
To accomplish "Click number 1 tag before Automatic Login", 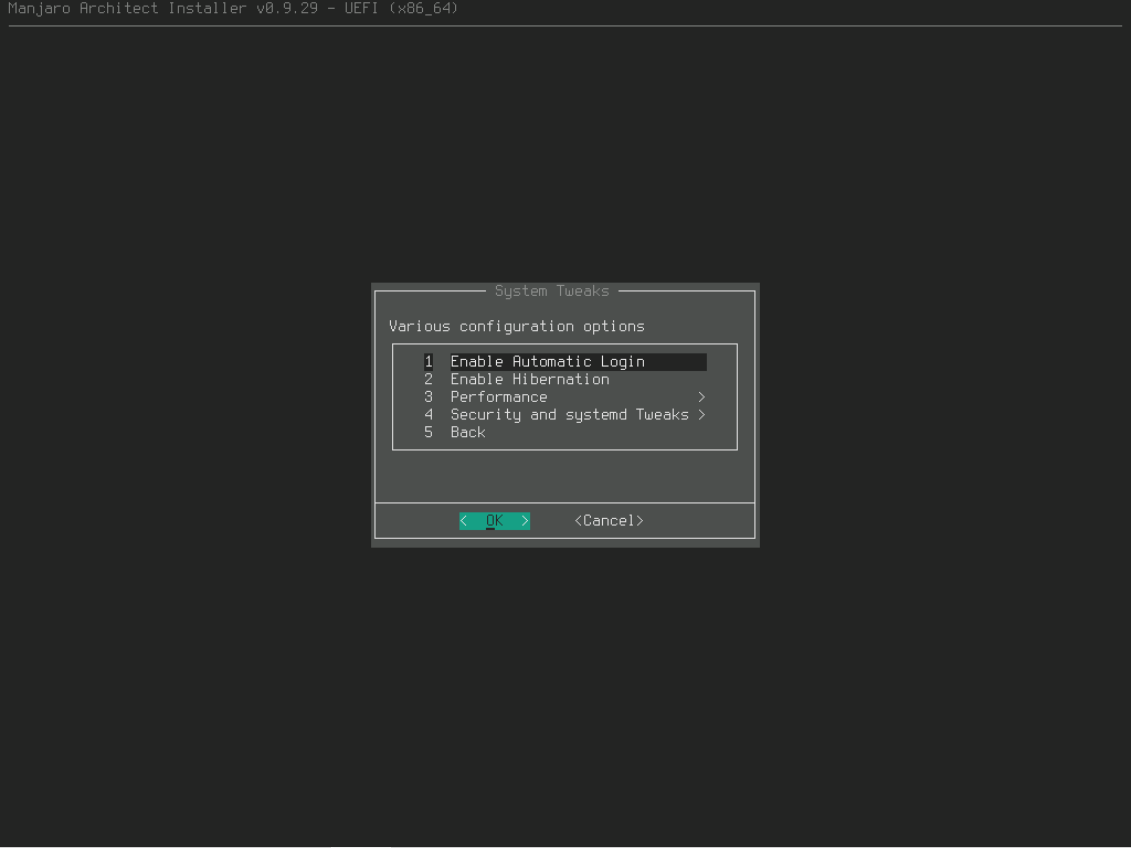I will (428, 362).
